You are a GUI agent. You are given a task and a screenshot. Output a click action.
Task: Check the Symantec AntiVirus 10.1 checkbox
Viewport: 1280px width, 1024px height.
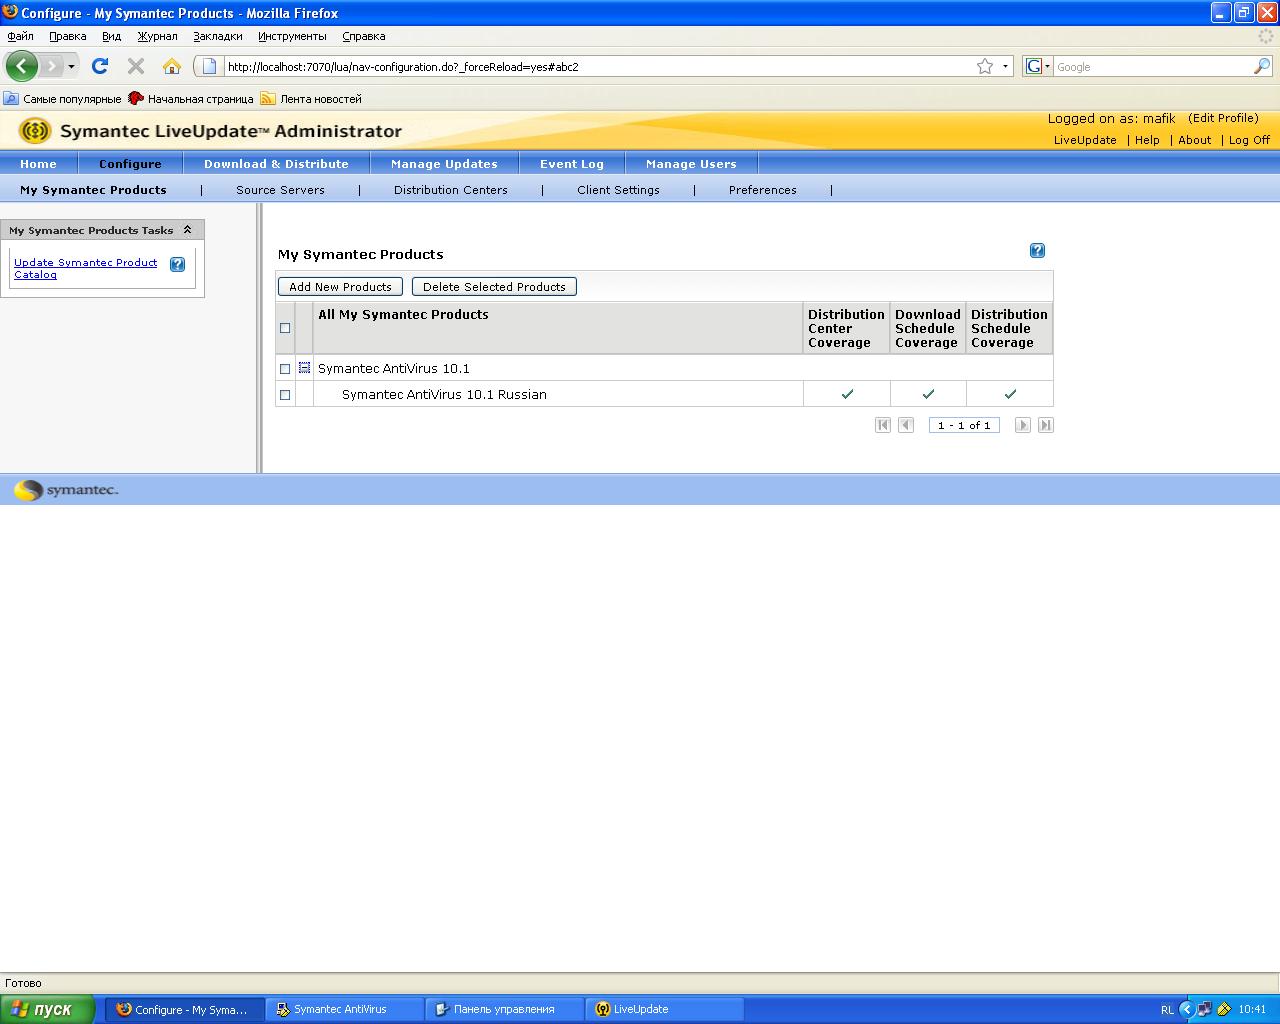coord(285,369)
